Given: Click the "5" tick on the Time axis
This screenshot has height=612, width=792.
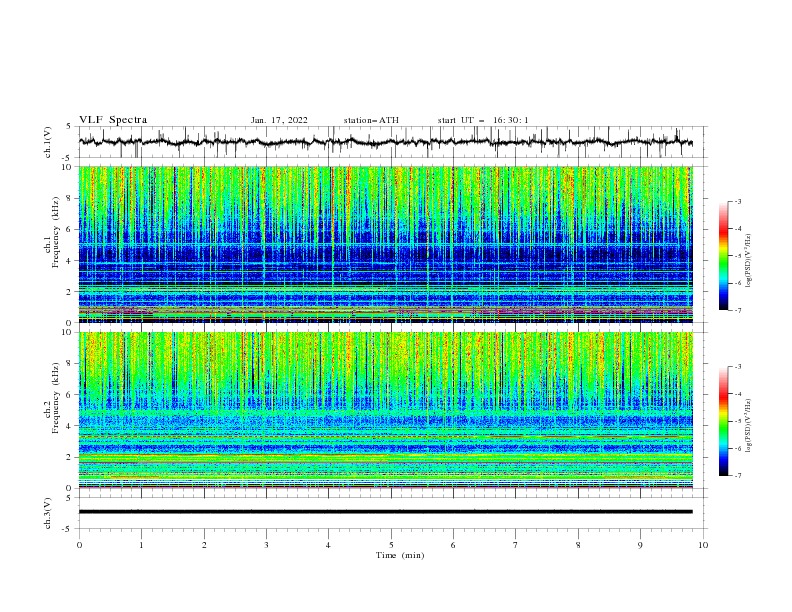Looking at the screenshot, I should (x=391, y=545).
